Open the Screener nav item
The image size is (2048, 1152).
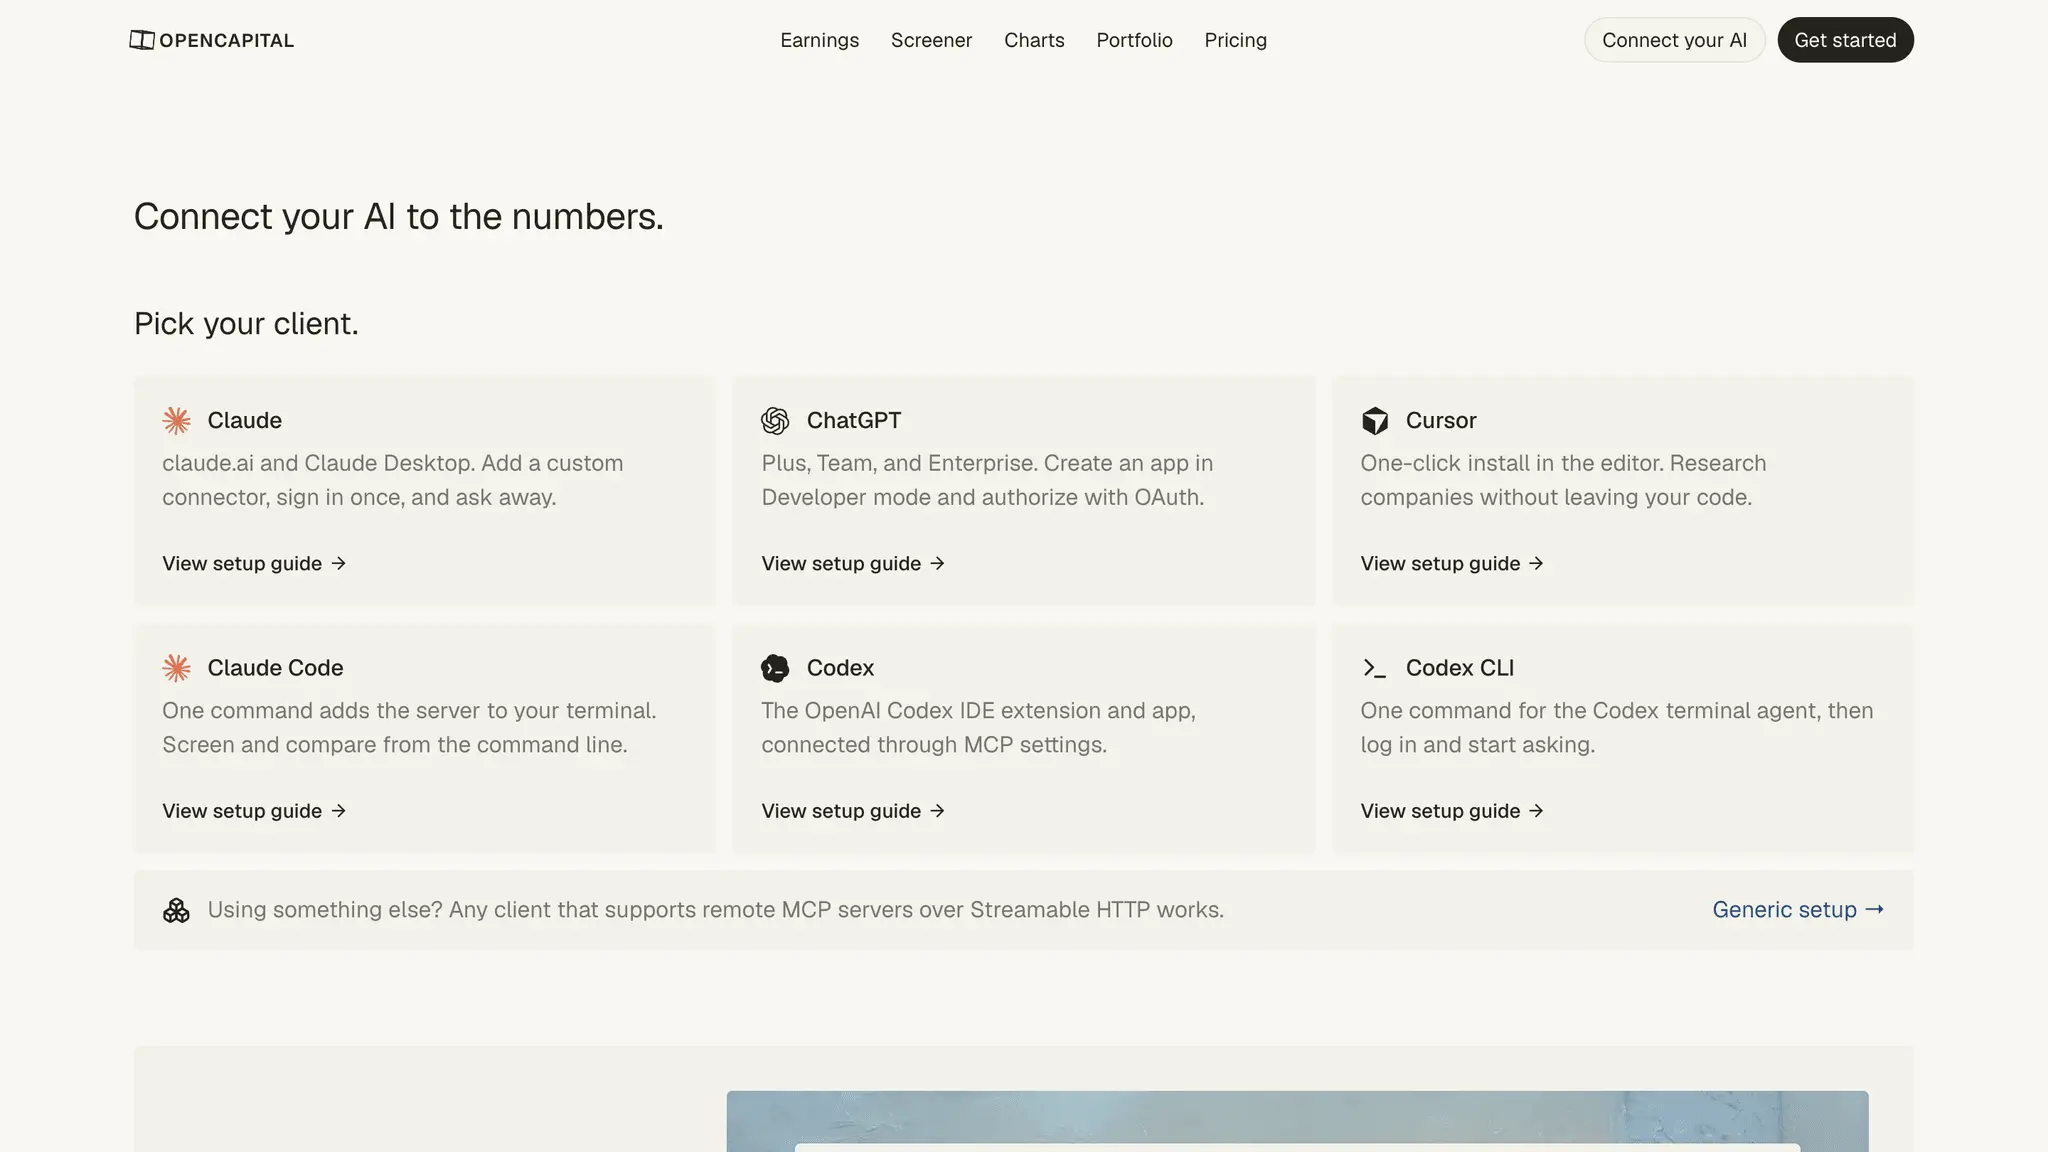pos(931,40)
